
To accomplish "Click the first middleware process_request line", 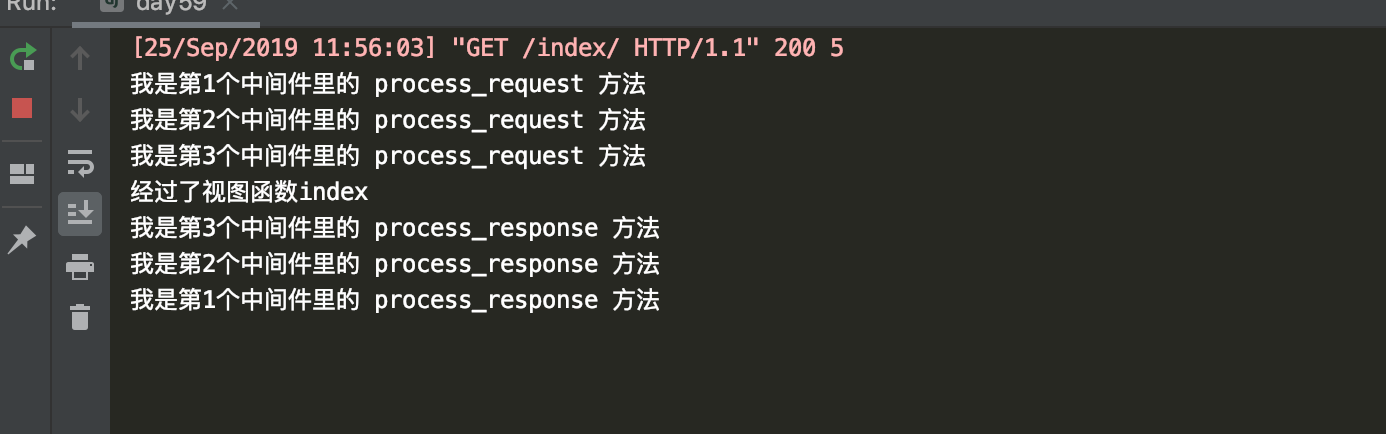I will pyautogui.click(x=388, y=84).
